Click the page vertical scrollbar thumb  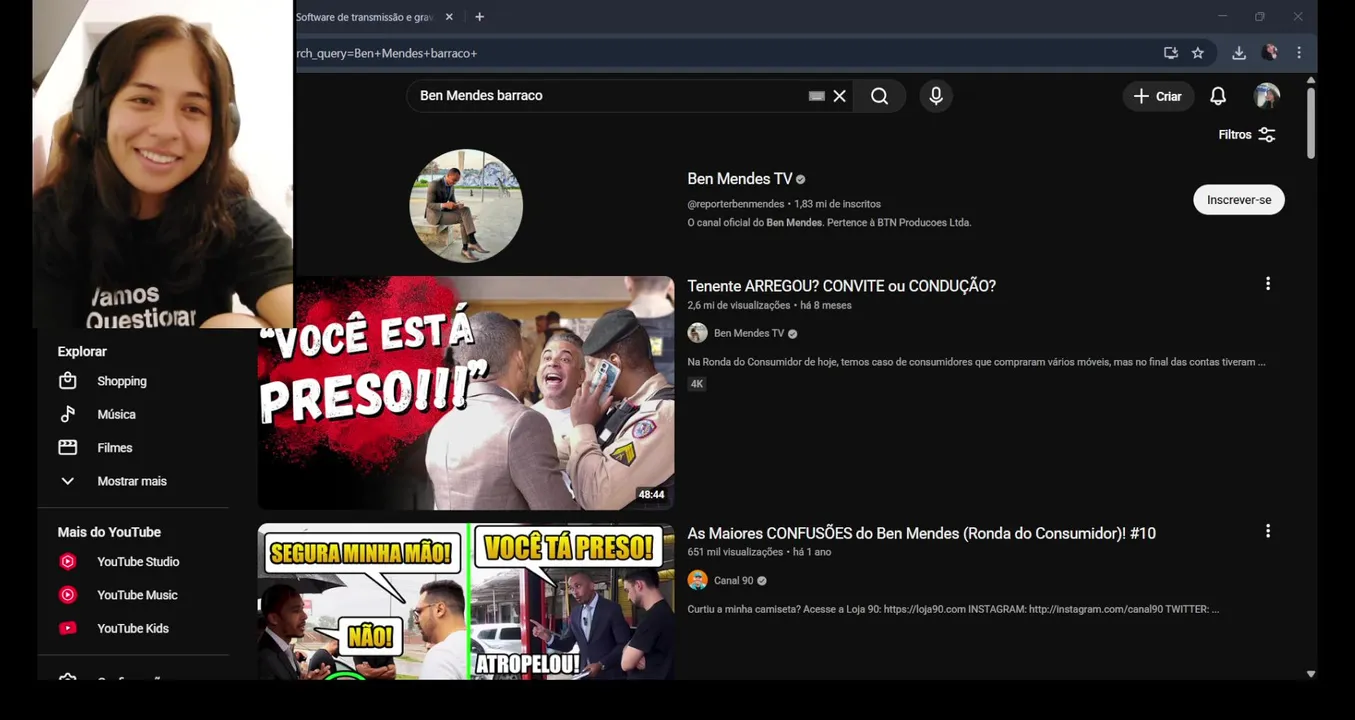coord(1311,122)
